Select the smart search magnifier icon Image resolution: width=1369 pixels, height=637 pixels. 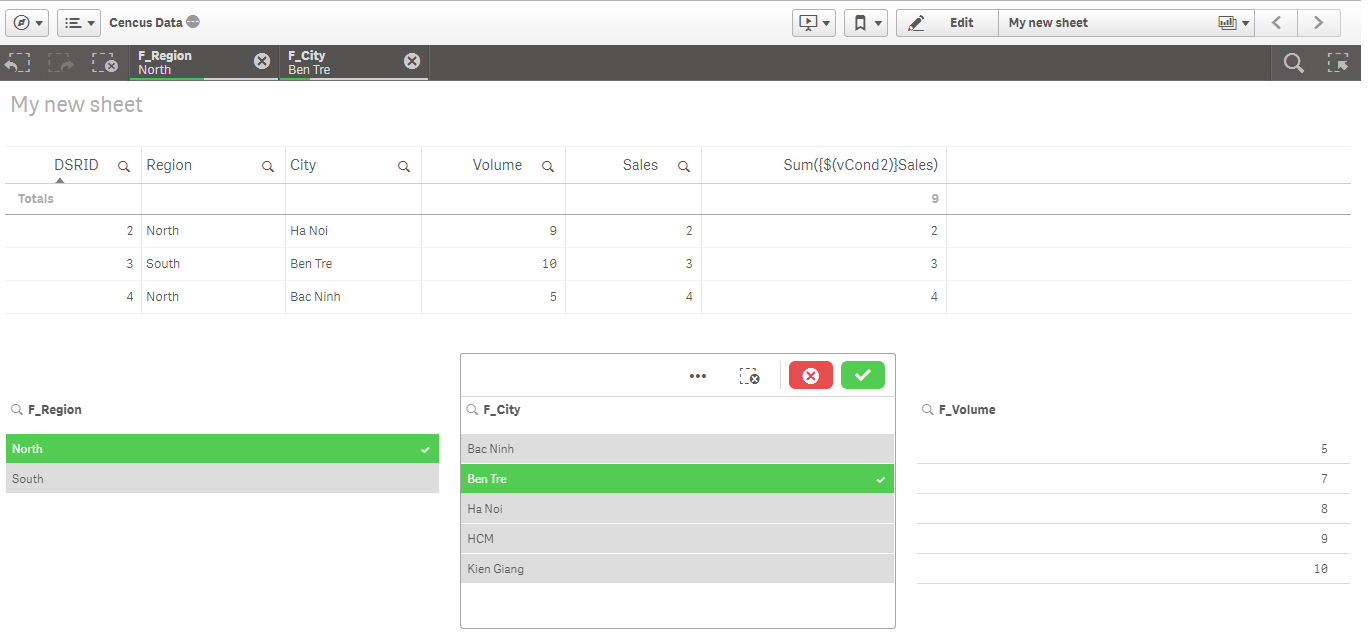[x=1293, y=62]
